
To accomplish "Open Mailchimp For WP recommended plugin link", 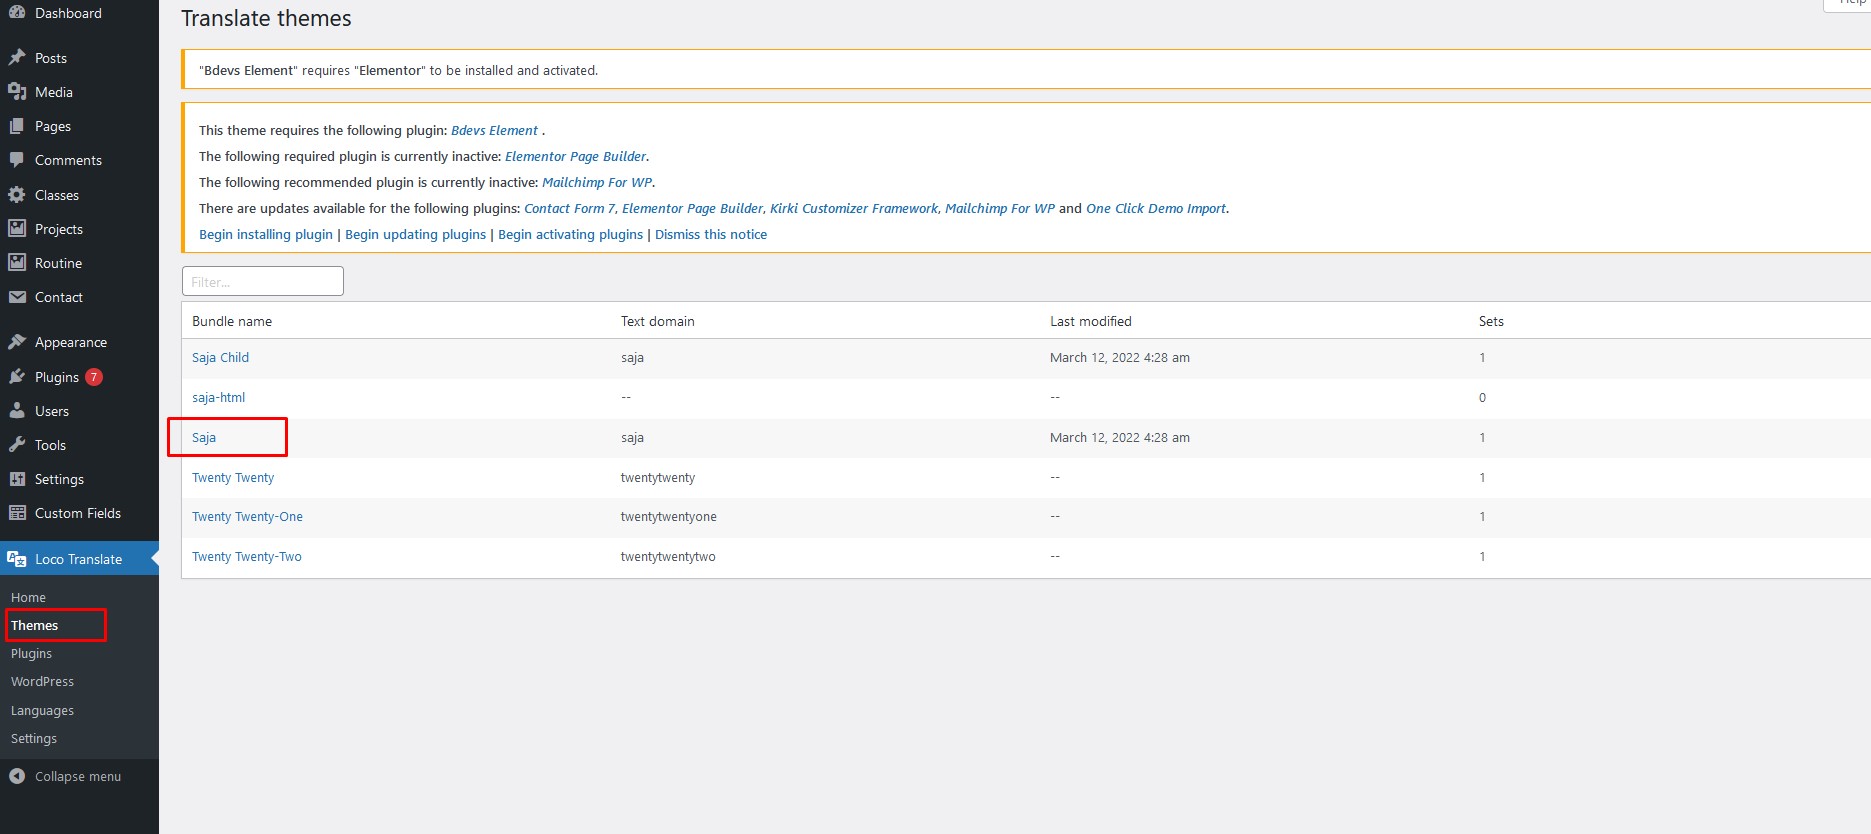I will click(597, 182).
